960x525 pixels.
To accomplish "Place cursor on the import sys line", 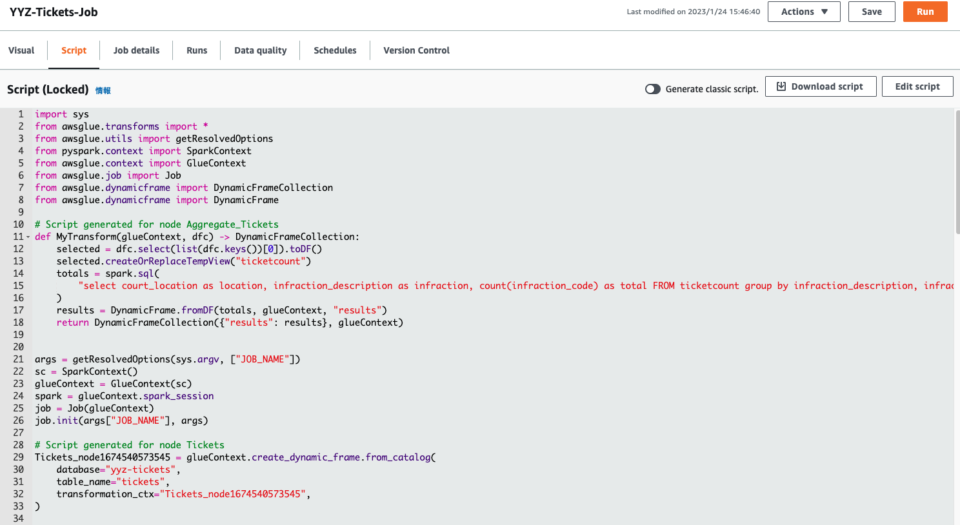I will click(62, 114).
